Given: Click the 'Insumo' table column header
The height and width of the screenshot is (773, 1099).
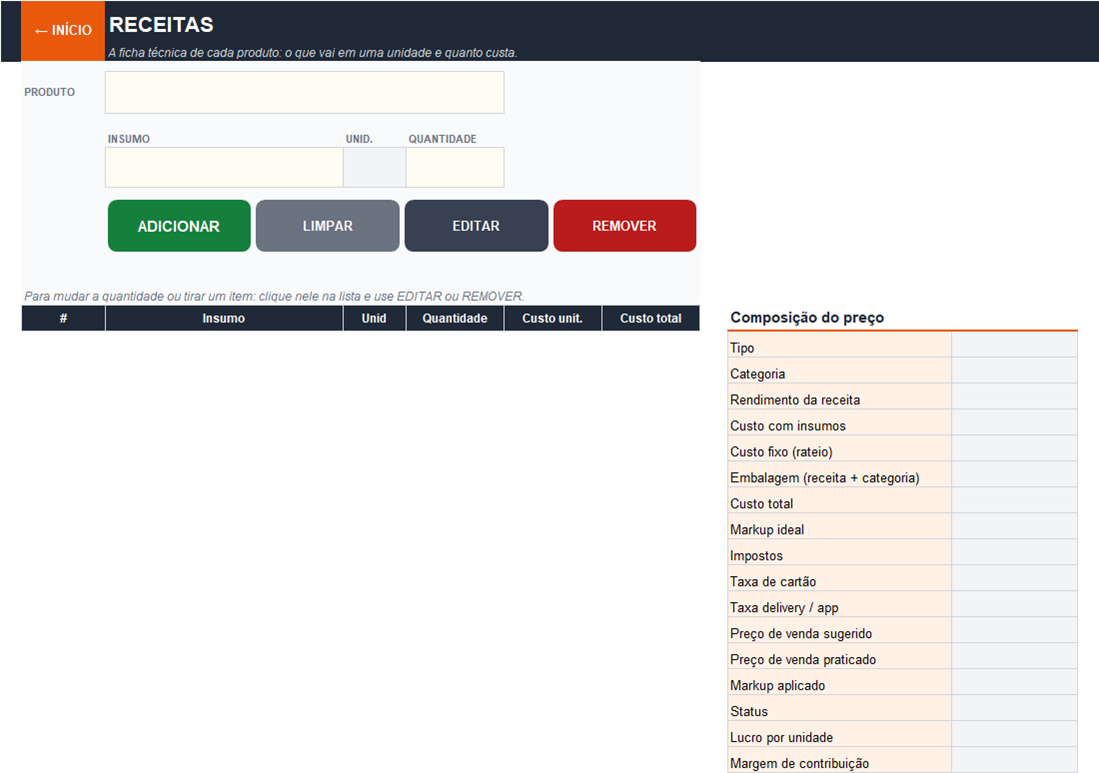Looking at the screenshot, I should 224,318.
